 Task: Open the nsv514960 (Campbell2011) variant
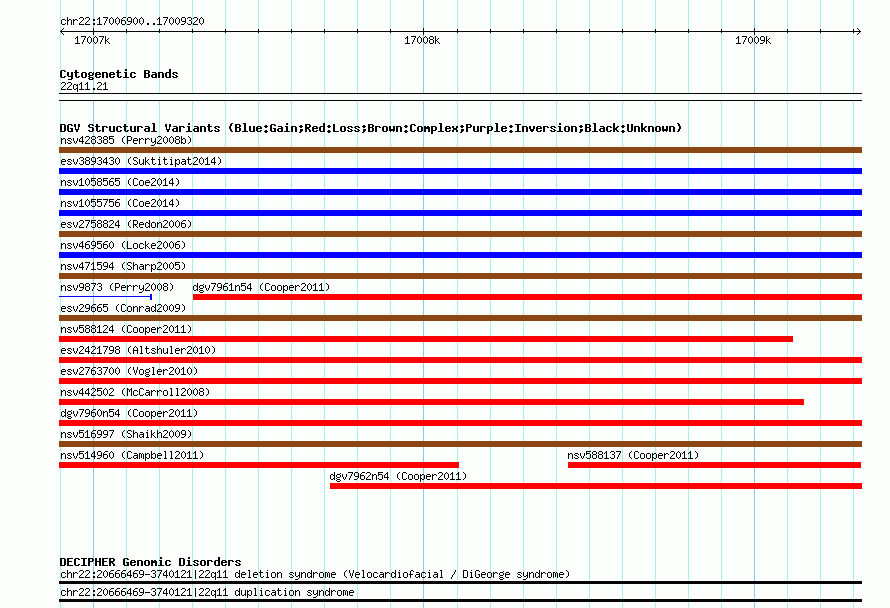pos(132,455)
